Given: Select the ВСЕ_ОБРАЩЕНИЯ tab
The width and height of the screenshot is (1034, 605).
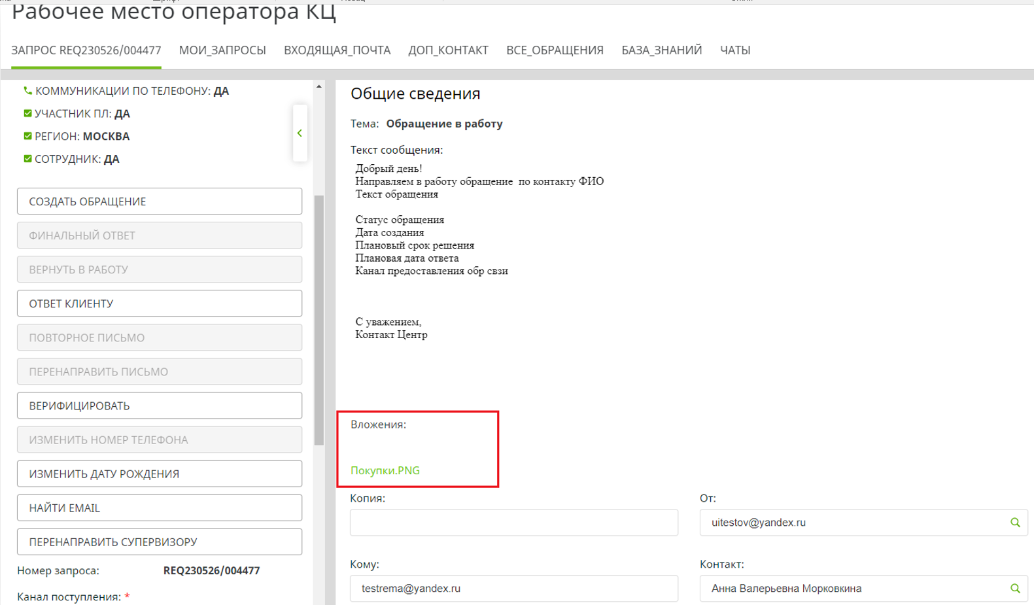Looking at the screenshot, I should 555,50.
